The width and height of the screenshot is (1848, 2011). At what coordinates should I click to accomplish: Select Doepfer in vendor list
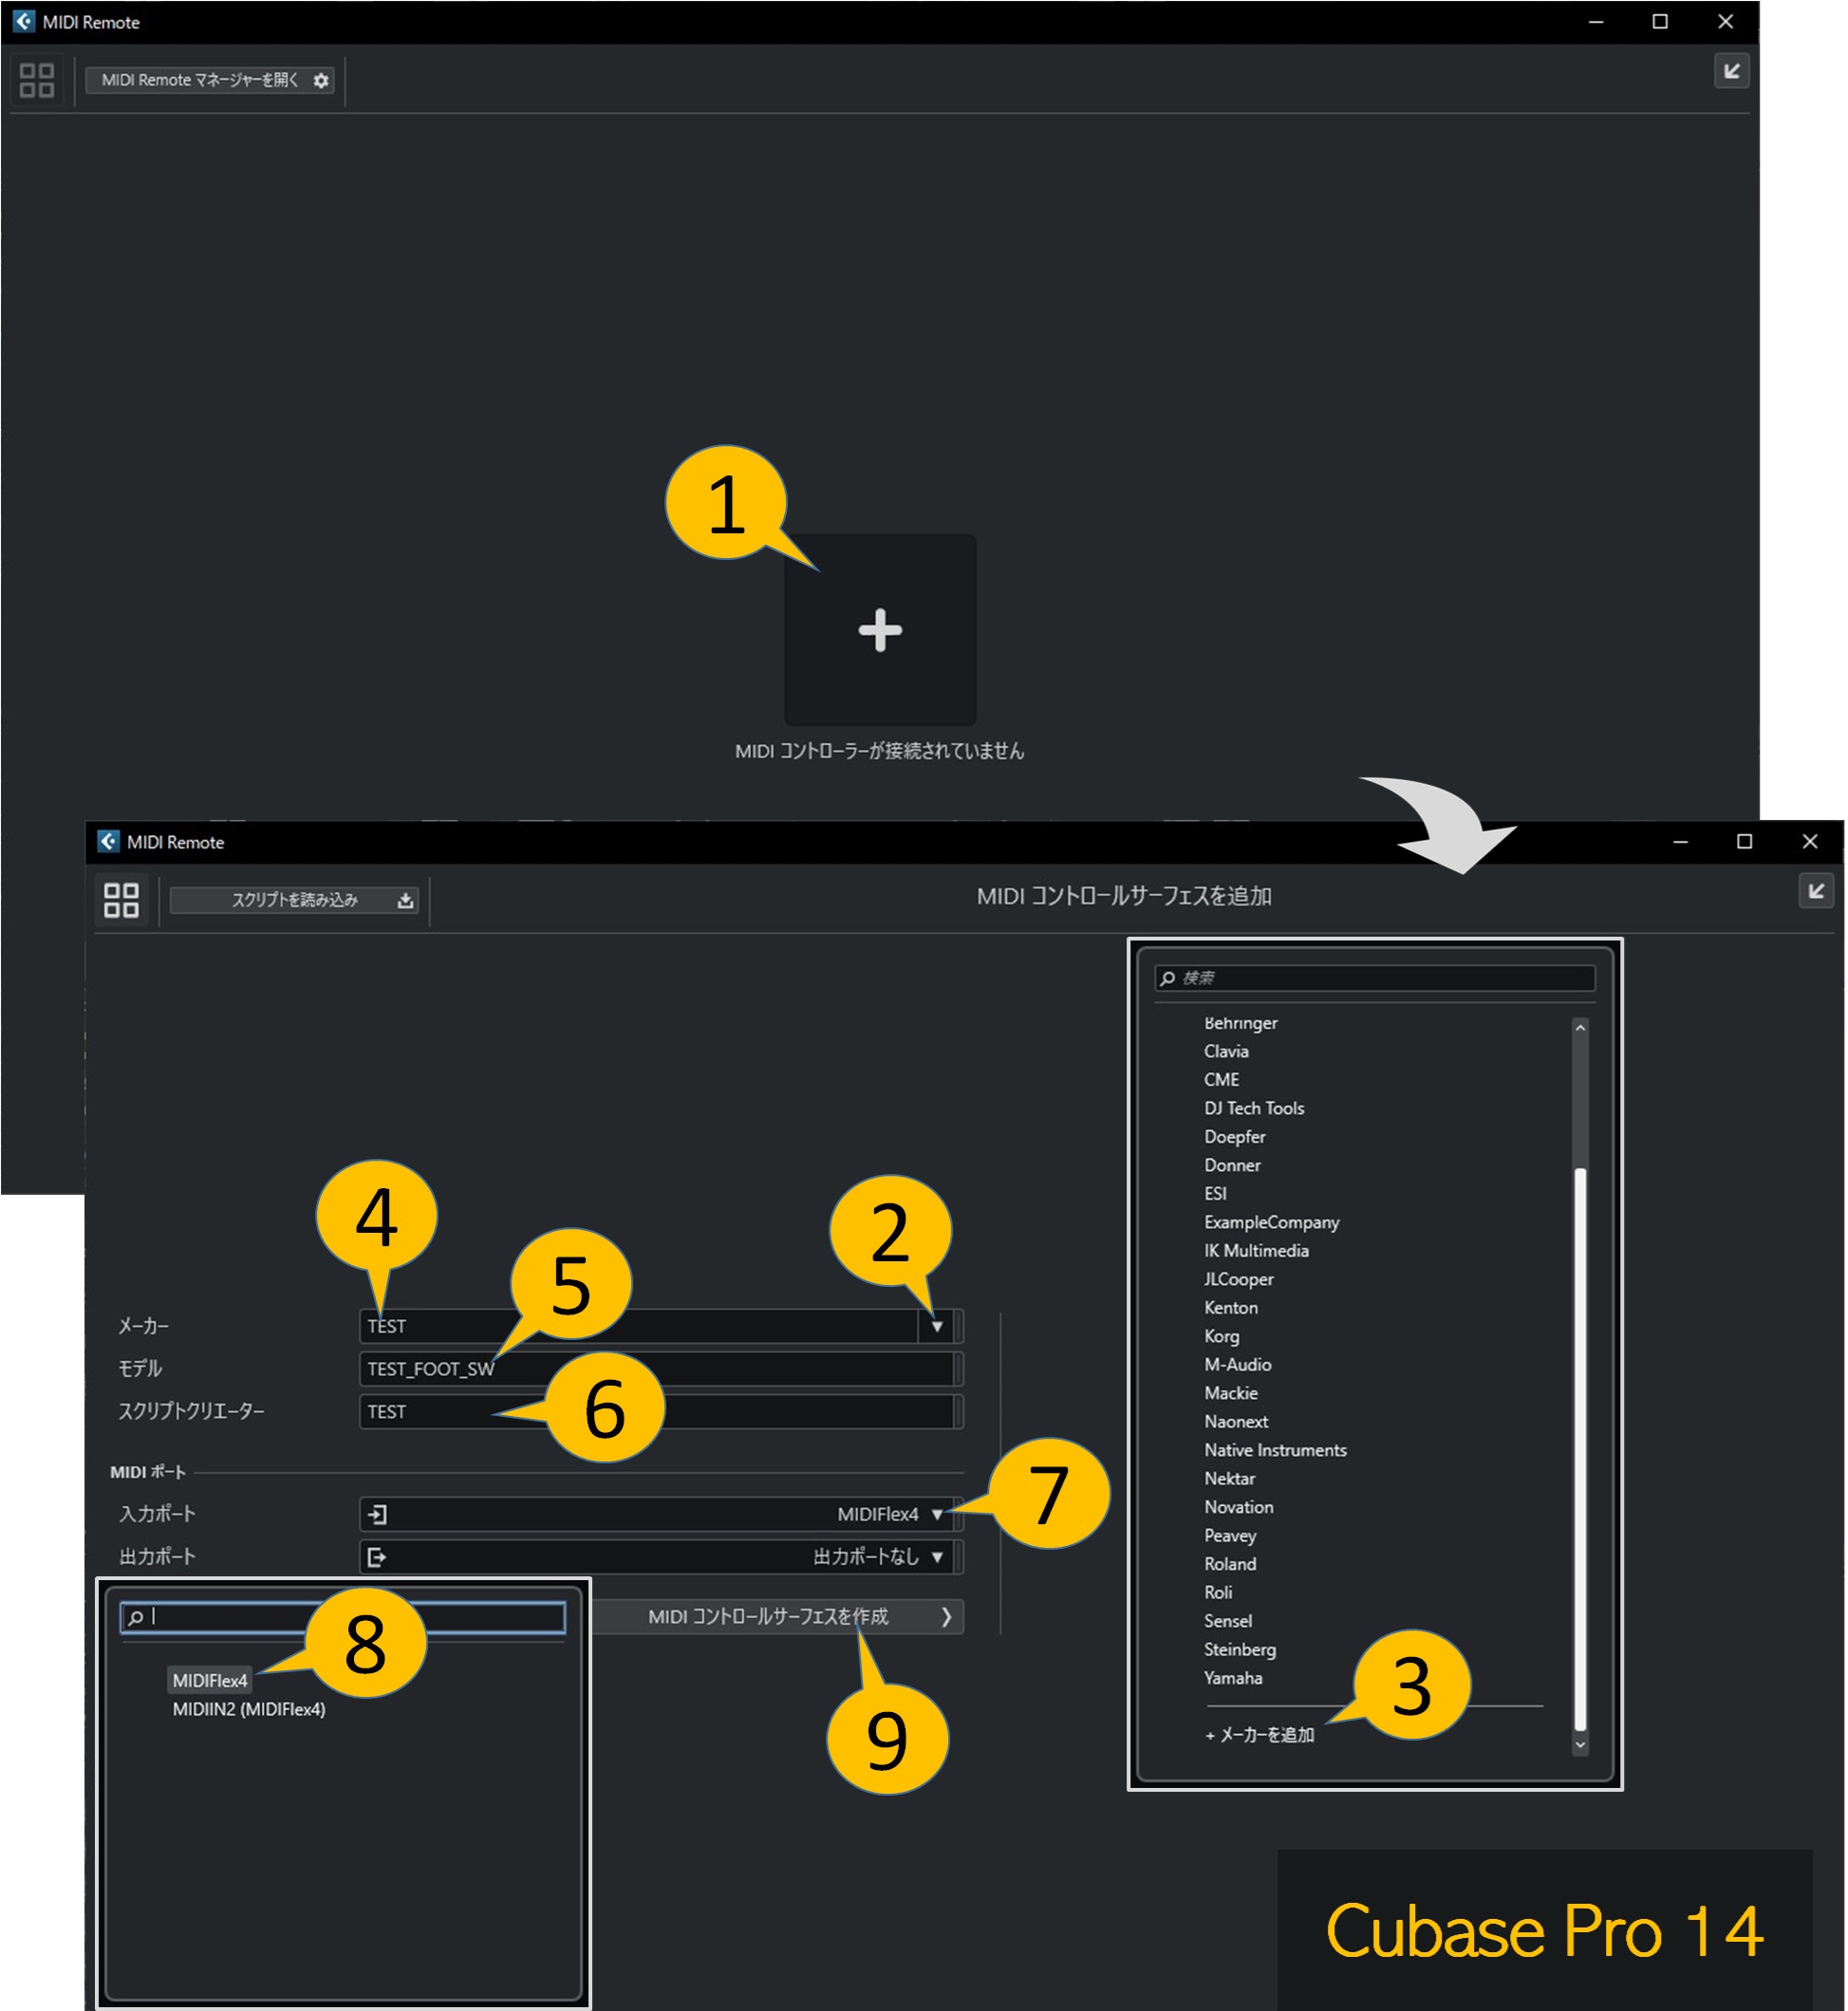[x=1235, y=1137]
